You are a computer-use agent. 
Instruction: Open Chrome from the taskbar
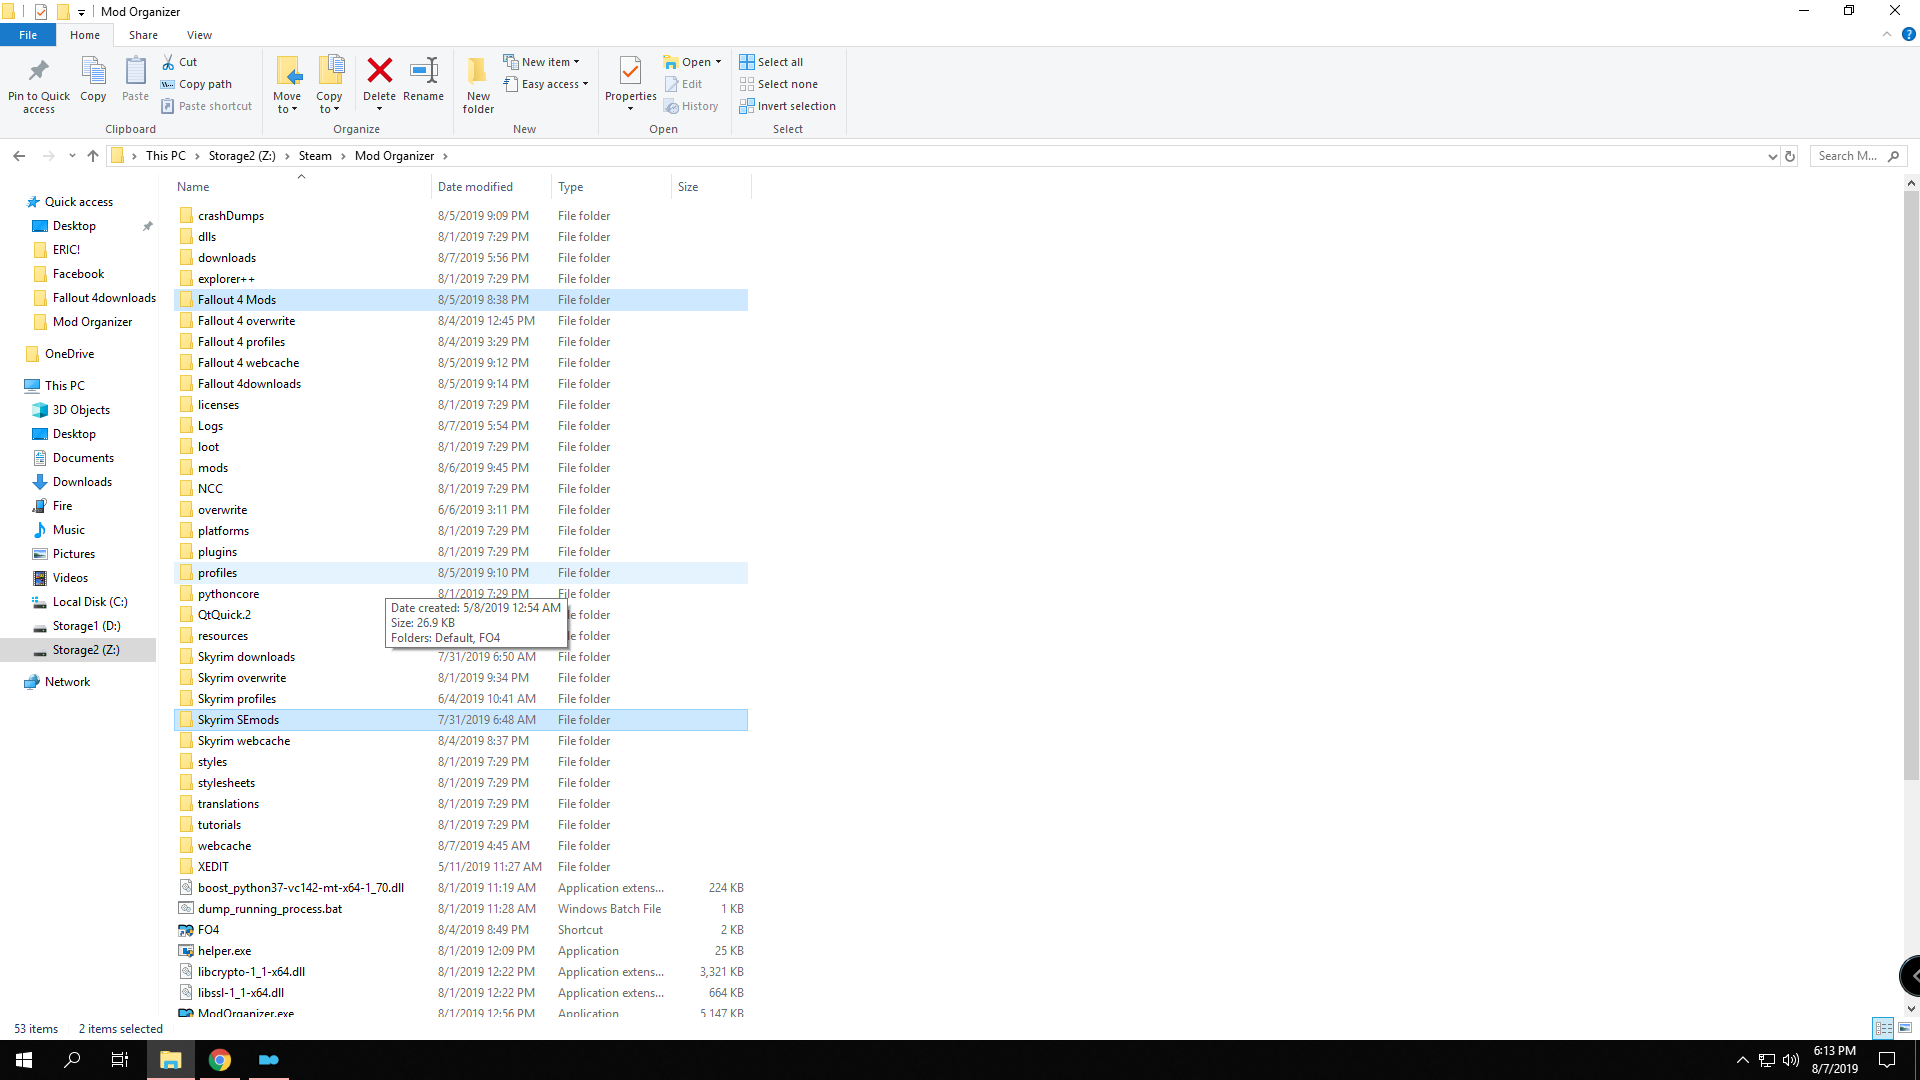pyautogui.click(x=220, y=1060)
